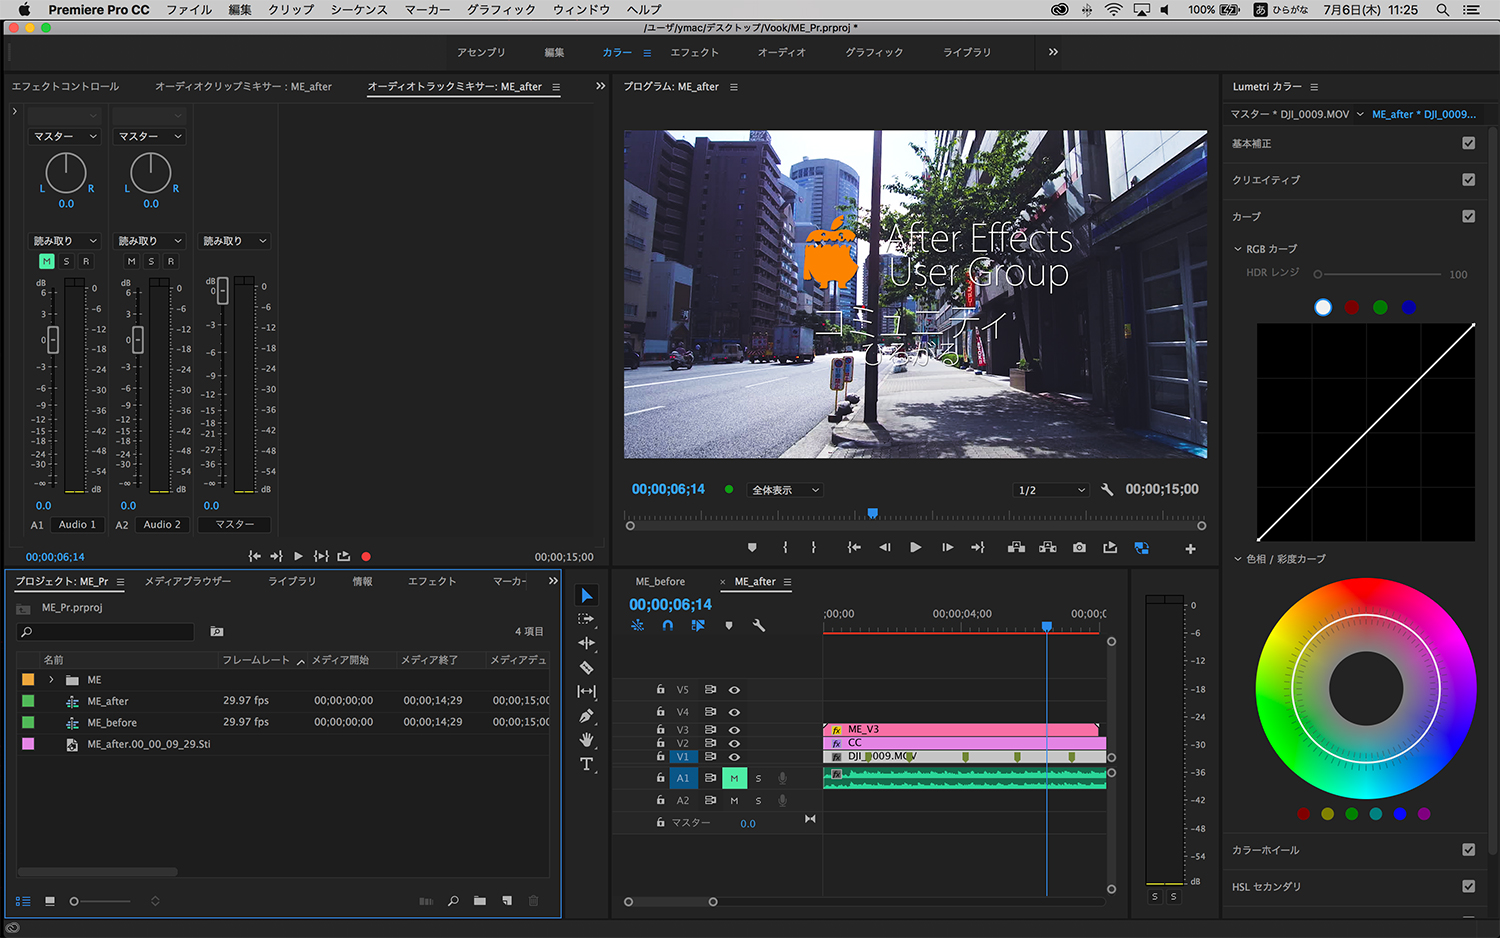Click the search icon in the macOS menu bar
This screenshot has height=938, width=1500.
tap(1442, 10)
